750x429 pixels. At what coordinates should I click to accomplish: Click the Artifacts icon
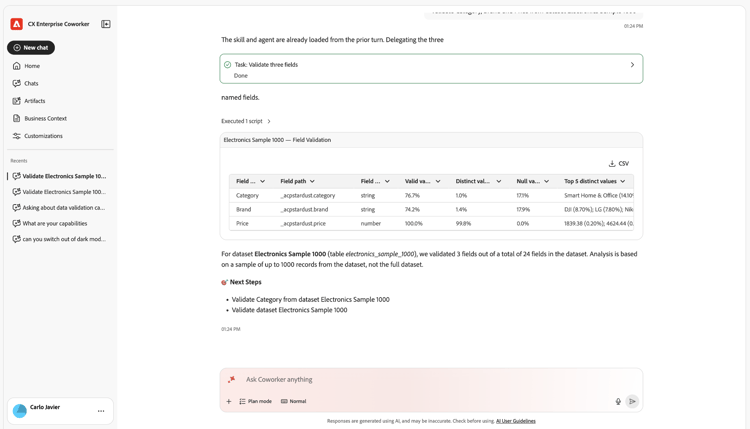(x=17, y=101)
